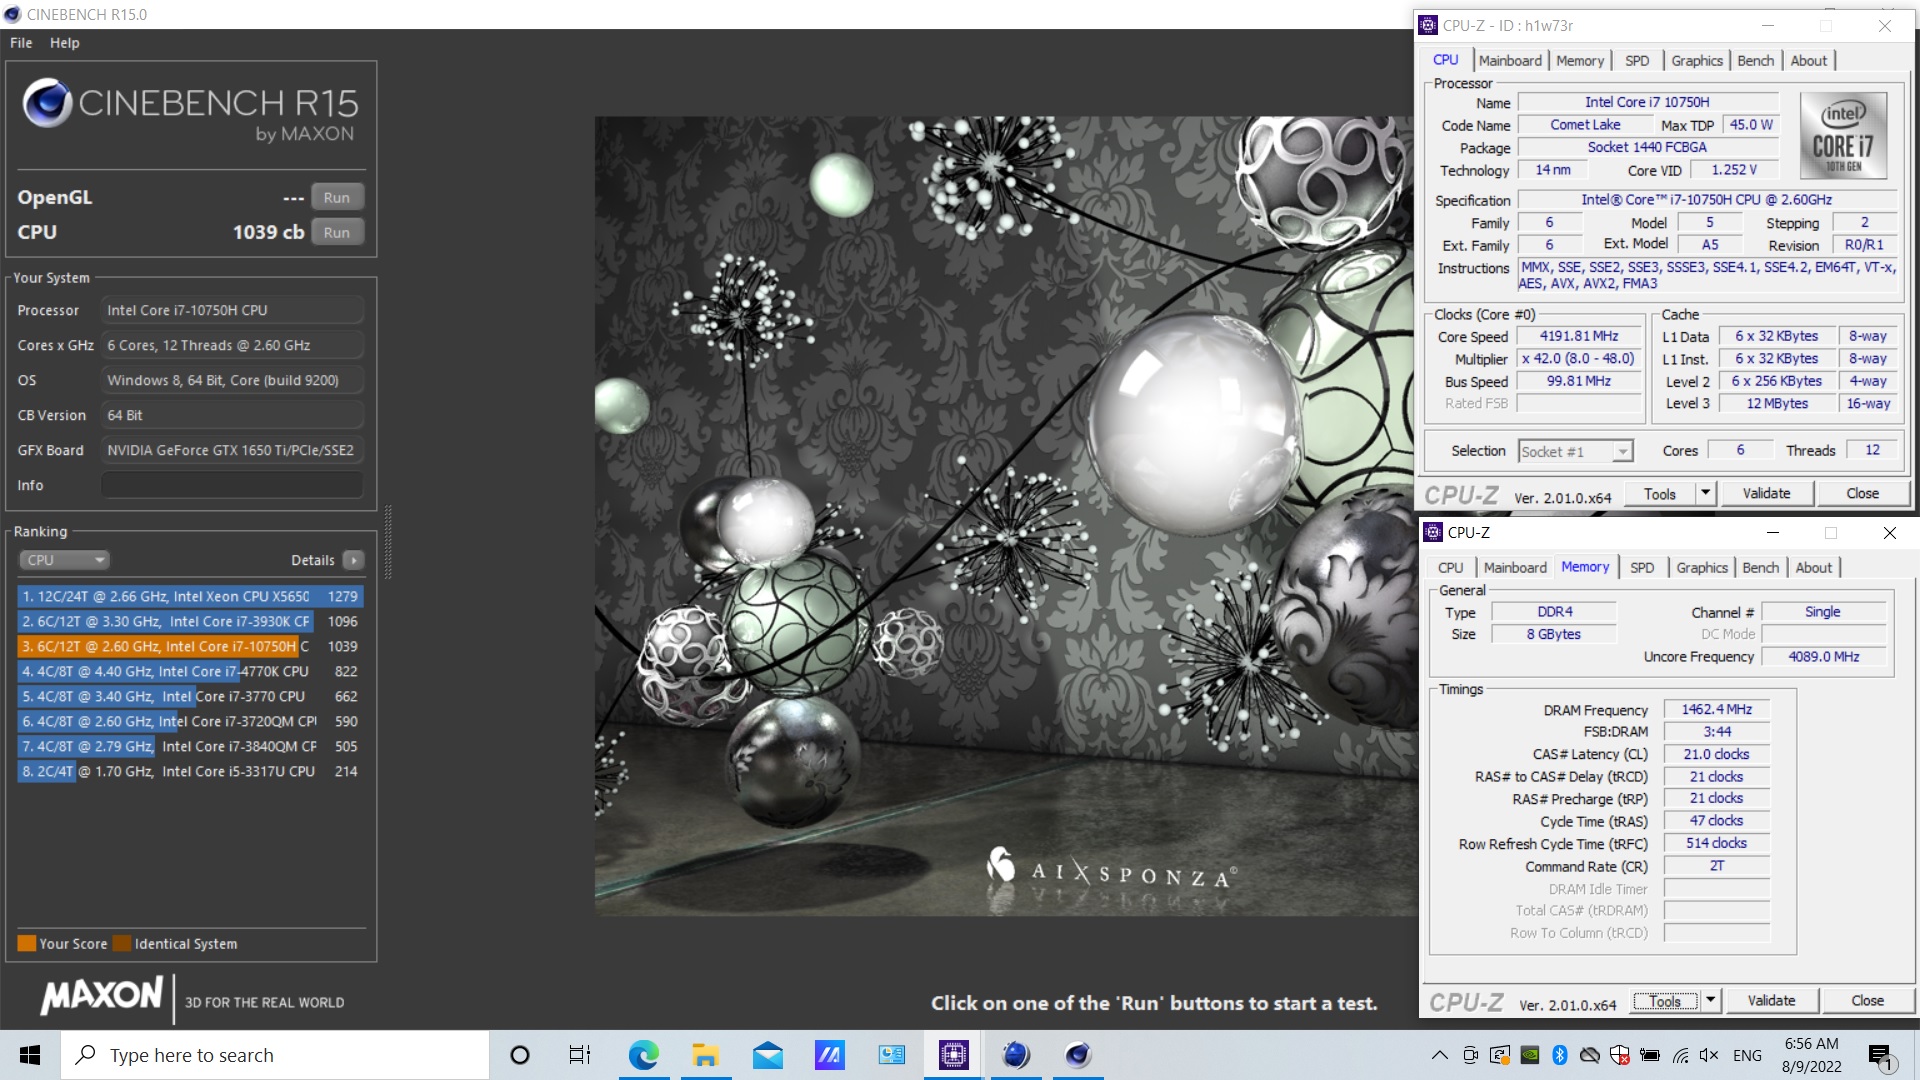
Task: Open Windows Security shield tray icon
Action: (x=1620, y=1055)
